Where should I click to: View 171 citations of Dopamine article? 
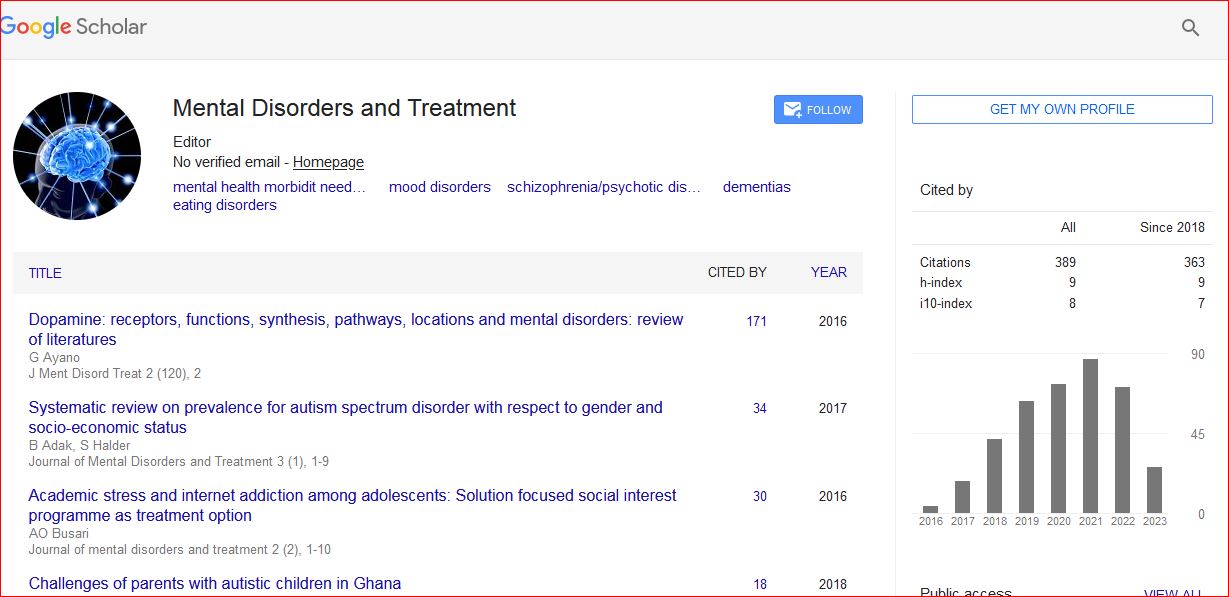coord(756,321)
